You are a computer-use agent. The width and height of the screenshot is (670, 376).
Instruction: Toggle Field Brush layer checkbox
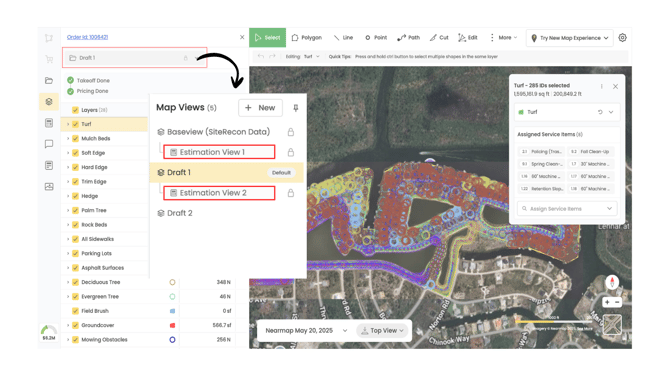tap(75, 311)
